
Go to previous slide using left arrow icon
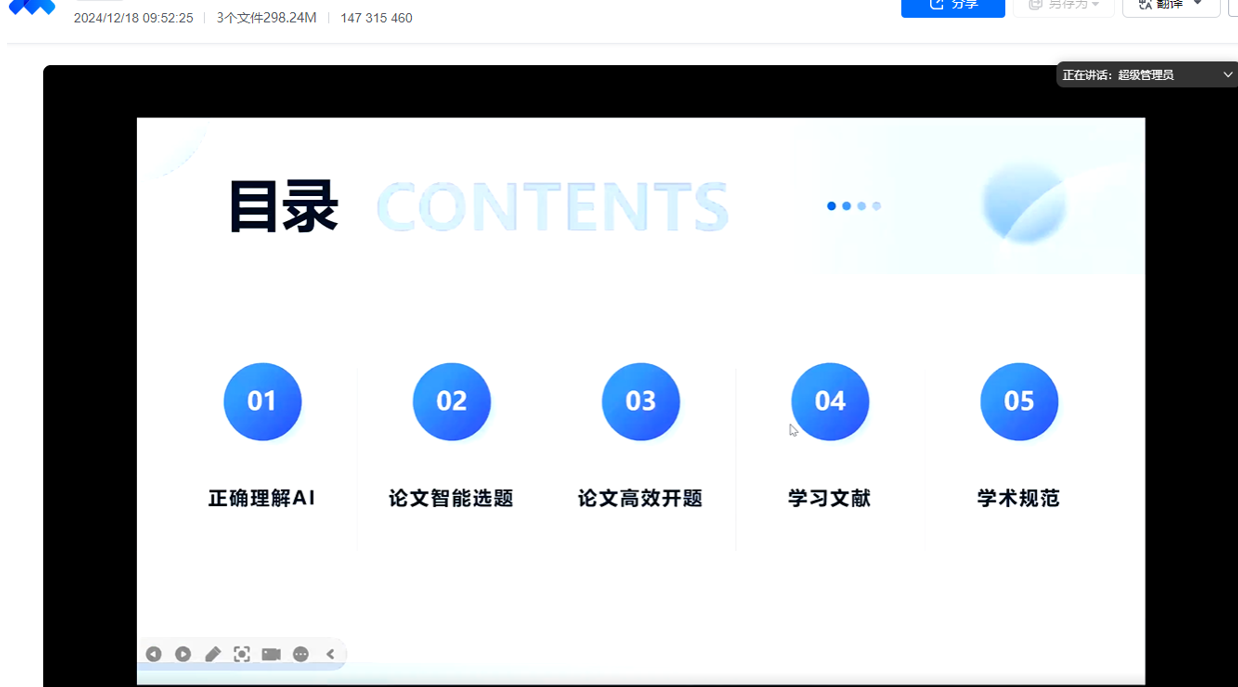click(x=153, y=654)
